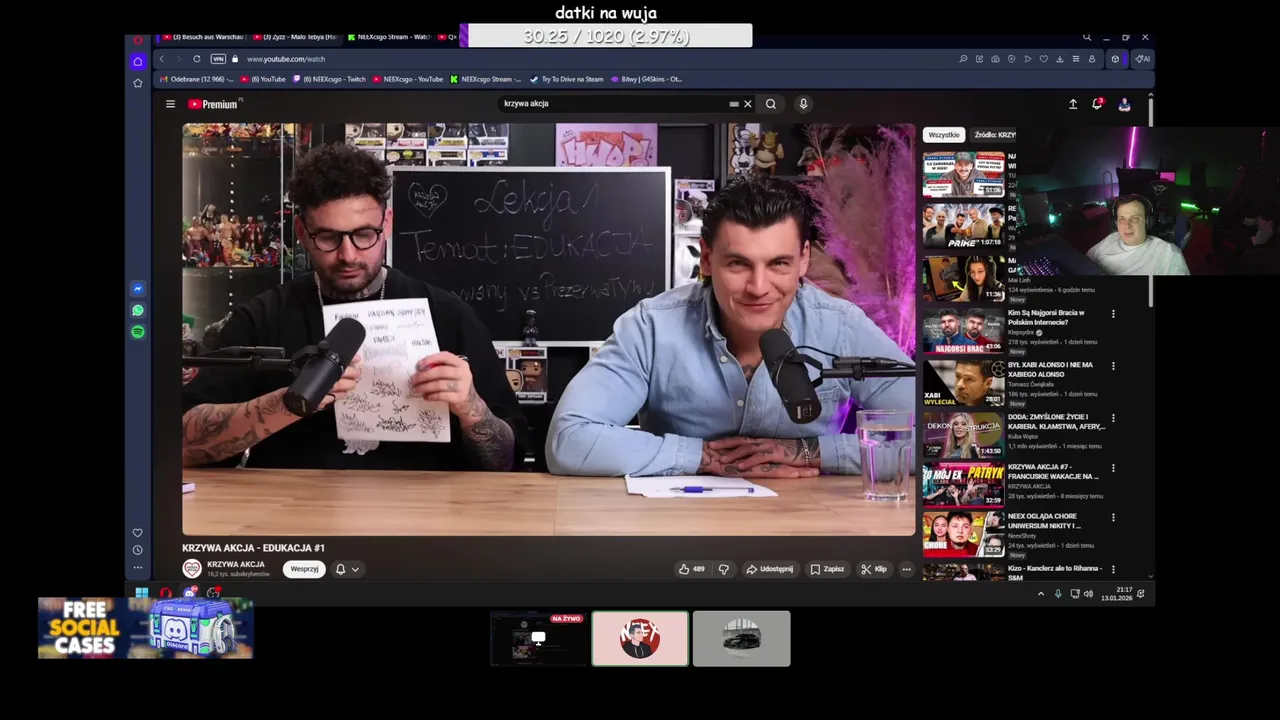Switch to the 'NEEXcsgo Stream - Watch' tab
1280x720 pixels.
[x=387, y=37]
